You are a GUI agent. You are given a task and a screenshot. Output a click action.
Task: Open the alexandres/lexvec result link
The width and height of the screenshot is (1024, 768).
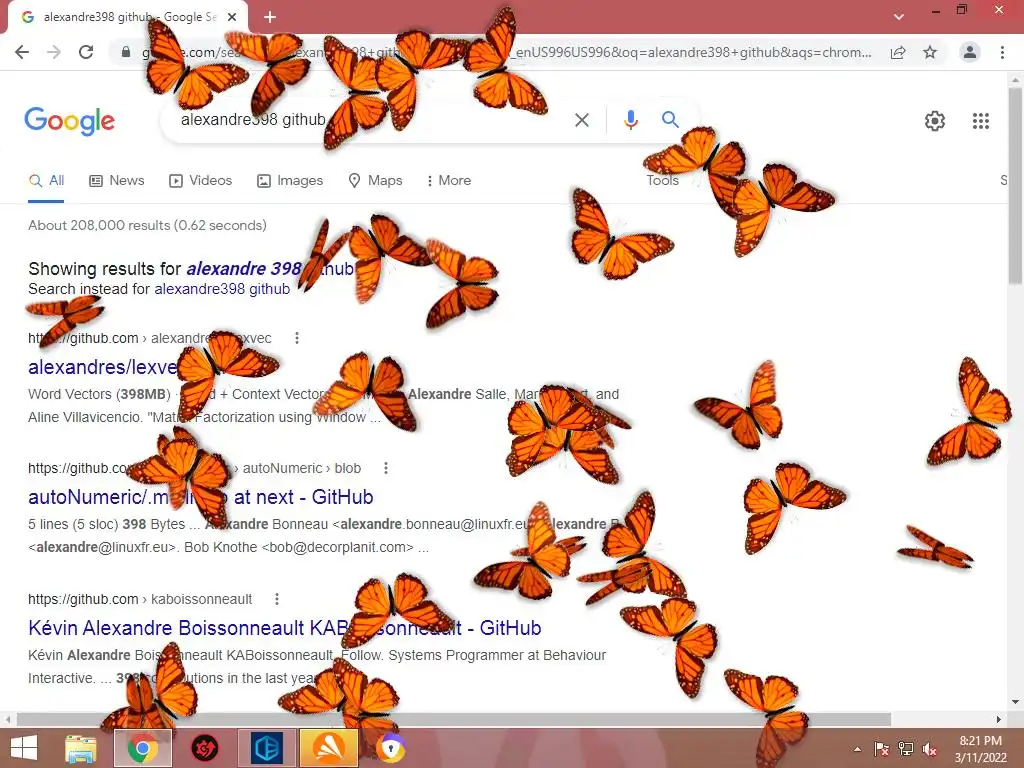click(x=103, y=367)
